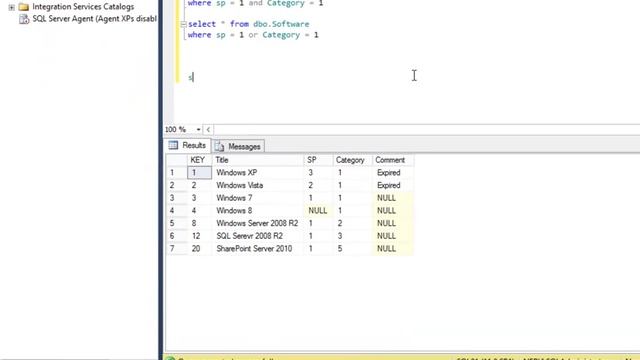Click the Messages tab icon
The width and height of the screenshot is (640, 360).
[x=220, y=147]
